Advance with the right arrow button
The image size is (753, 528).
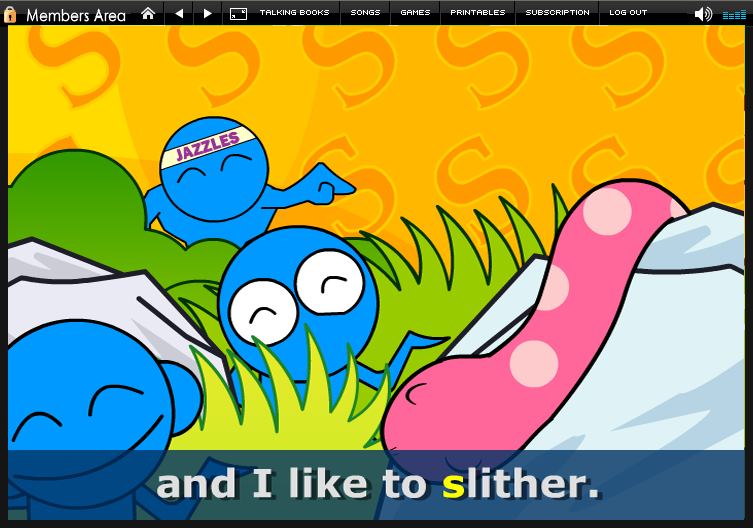pos(207,13)
